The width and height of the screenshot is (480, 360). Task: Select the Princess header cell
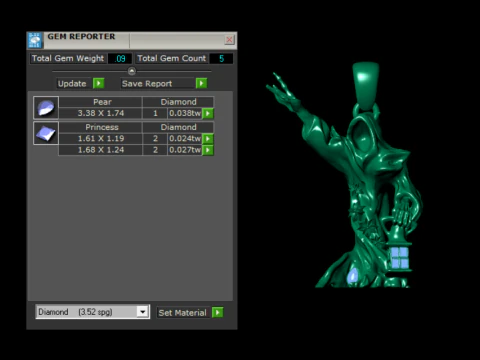[101, 127]
